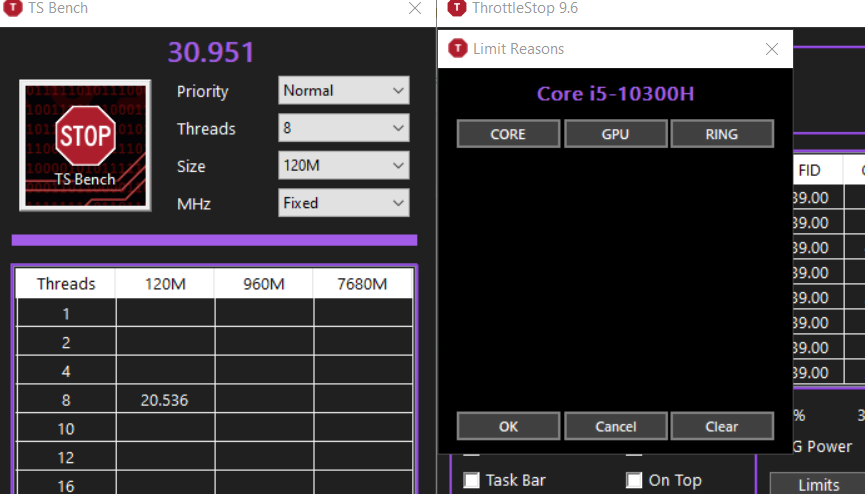Screen dimensions: 865x494
Task: Click the empty 120M cell in row 1
Action: click(x=165, y=314)
